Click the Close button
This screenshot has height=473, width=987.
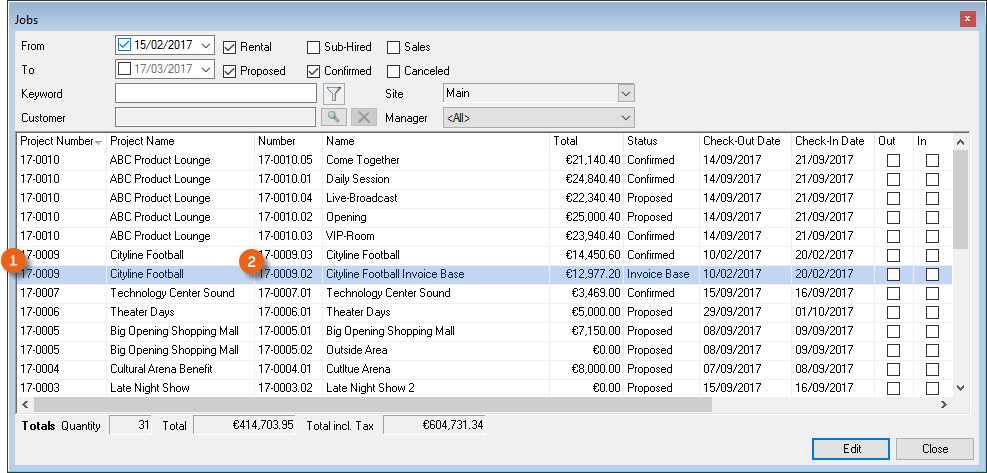[x=935, y=448]
